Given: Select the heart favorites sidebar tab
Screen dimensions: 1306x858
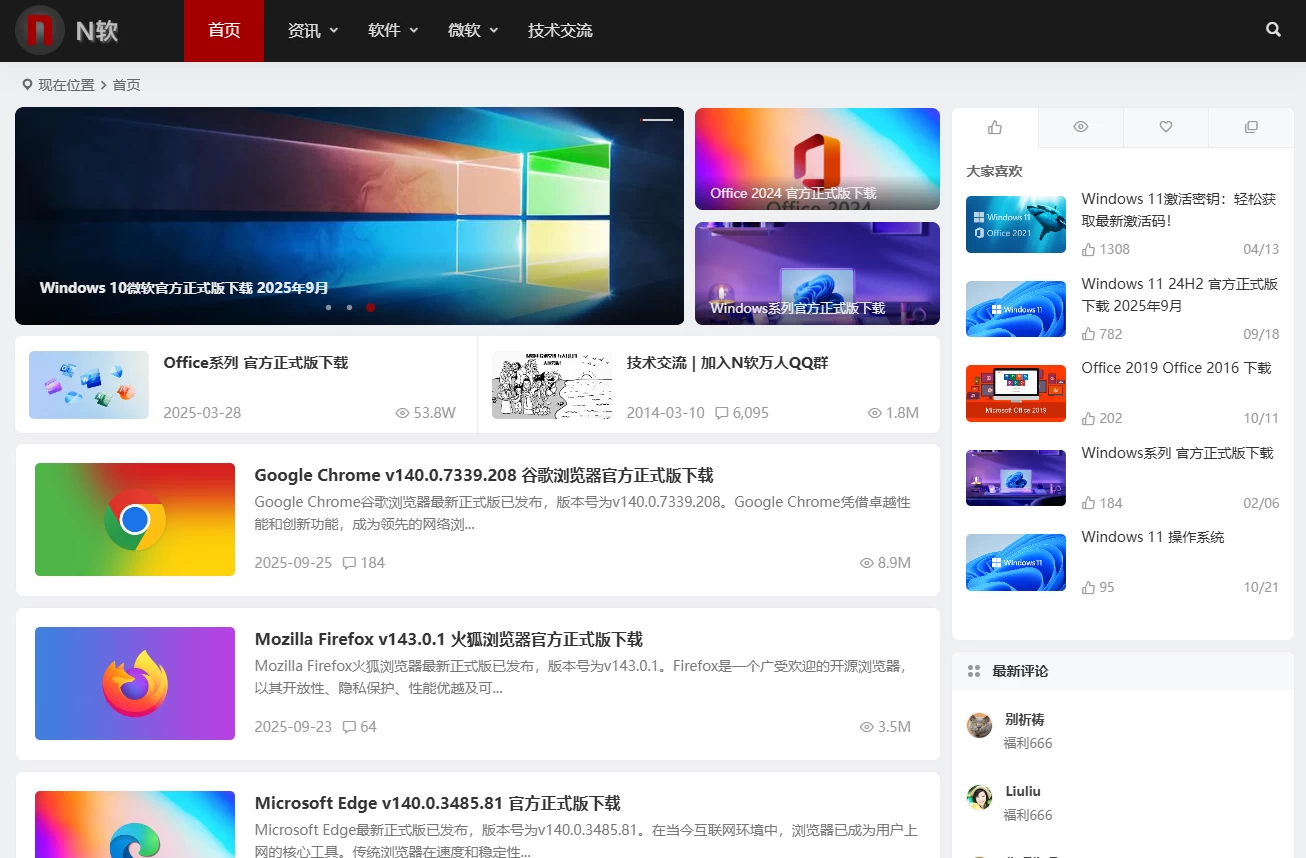Looking at the screenshot, I should 1165,127.
